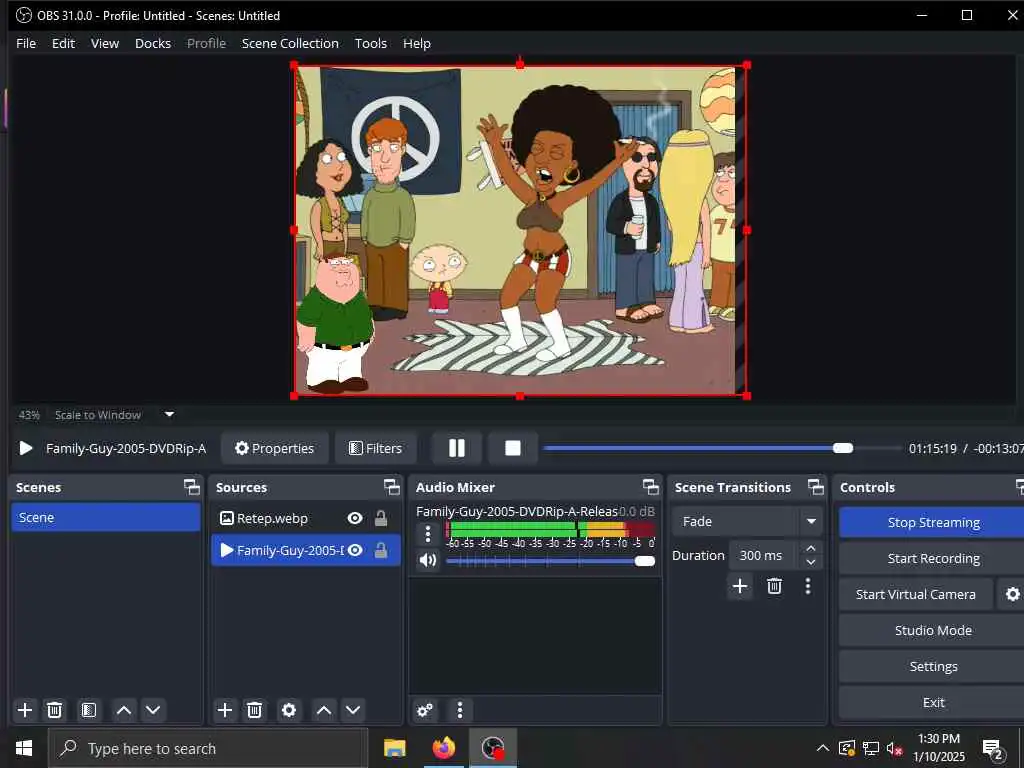This screenshot has height=768, width=1024.
Task: Open selected source properties gear
Action: 289,710
